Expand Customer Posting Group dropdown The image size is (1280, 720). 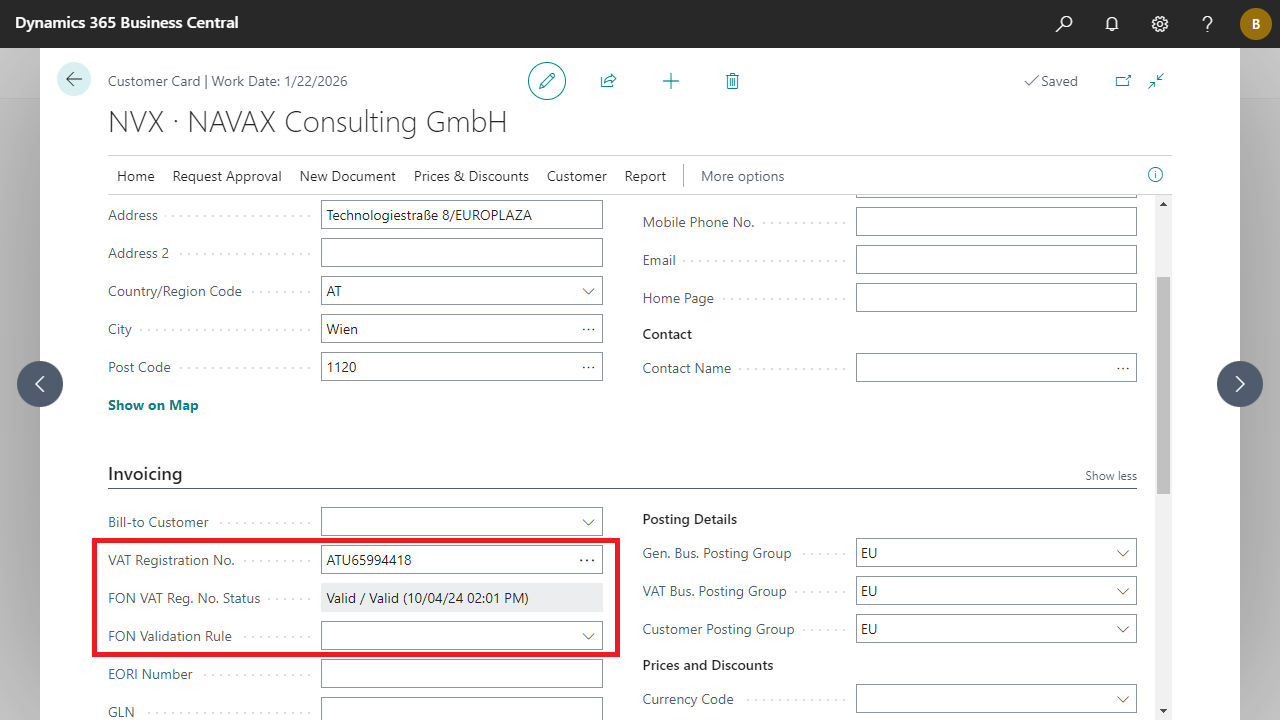[x=1122, y=629]
